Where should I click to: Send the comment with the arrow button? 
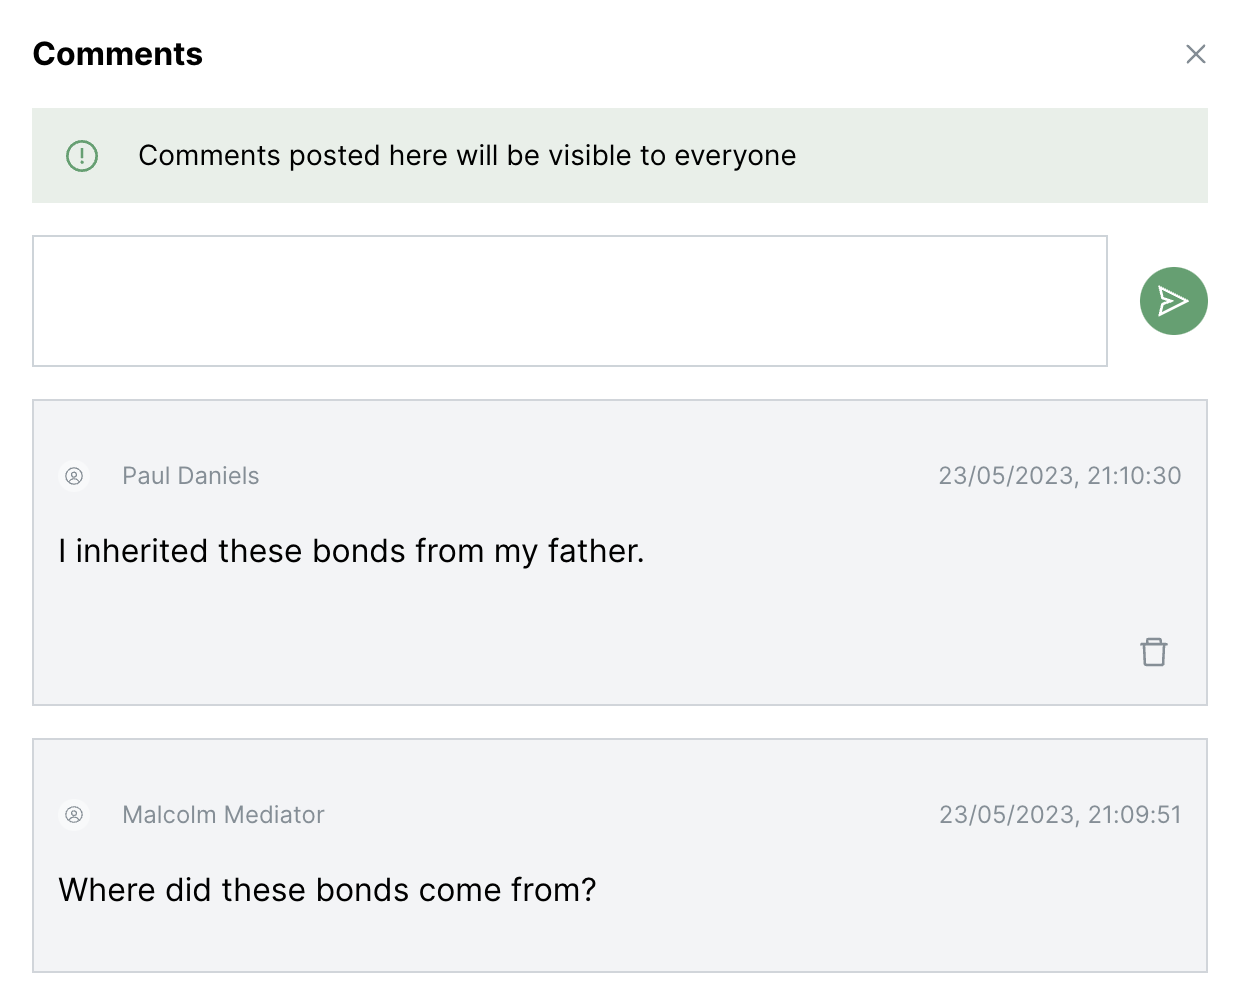(1173, 301)
